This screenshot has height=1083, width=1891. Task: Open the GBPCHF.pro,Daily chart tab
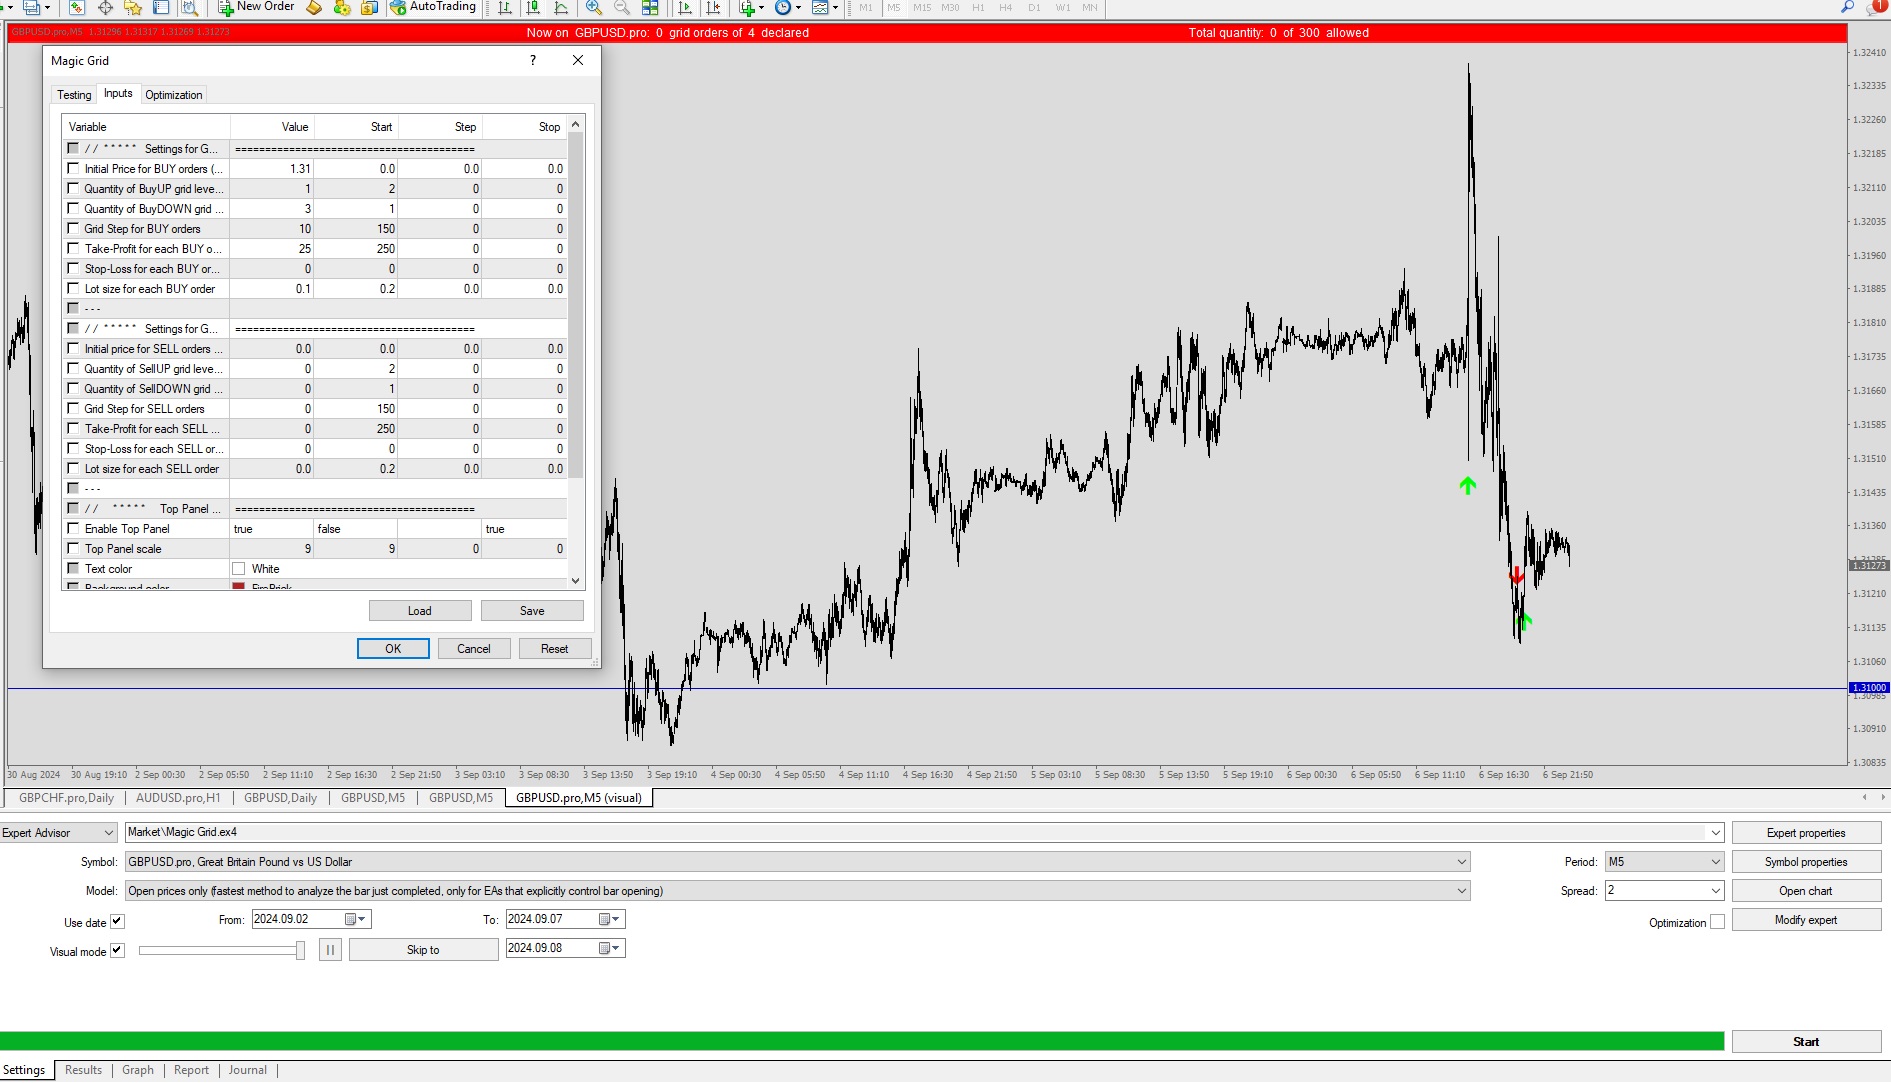point(66,798)
